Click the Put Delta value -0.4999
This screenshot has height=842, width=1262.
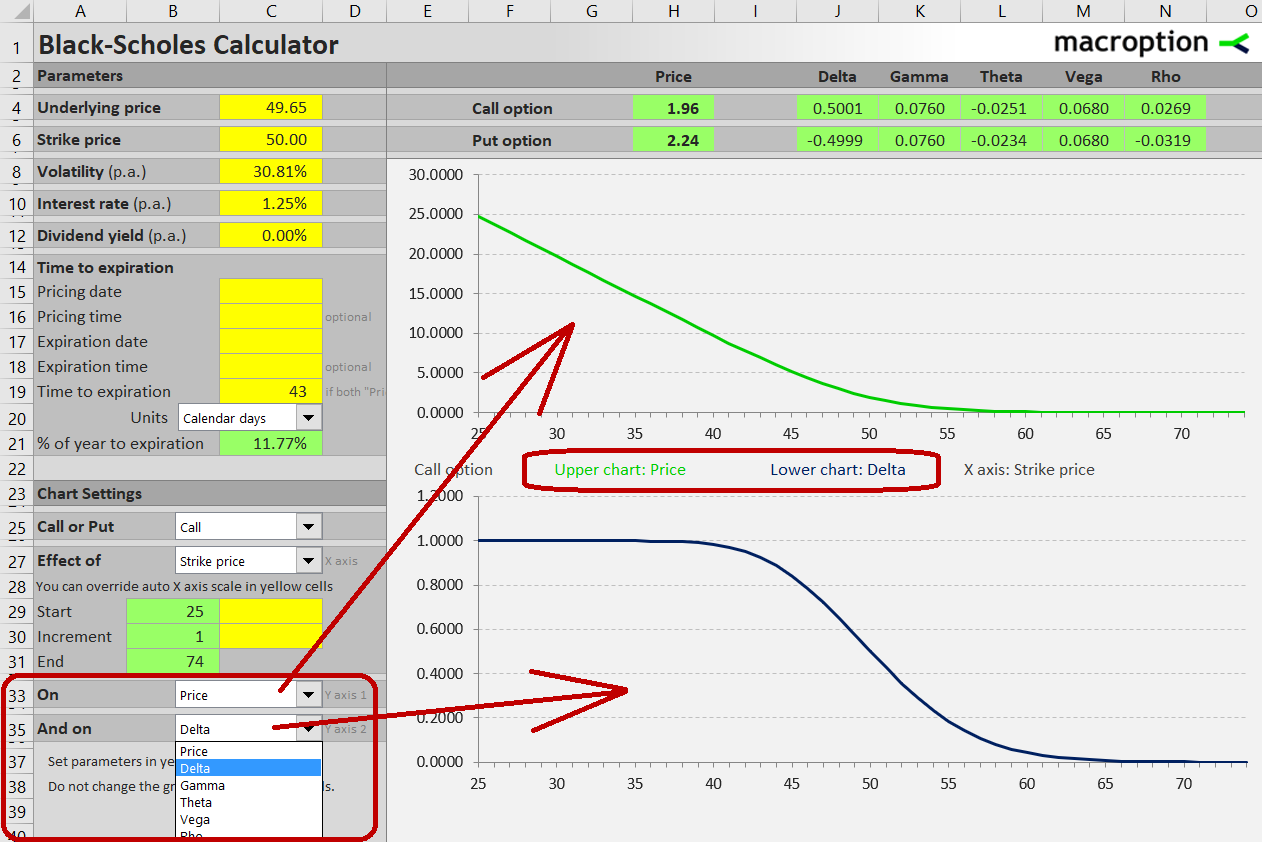click(837, 140)
